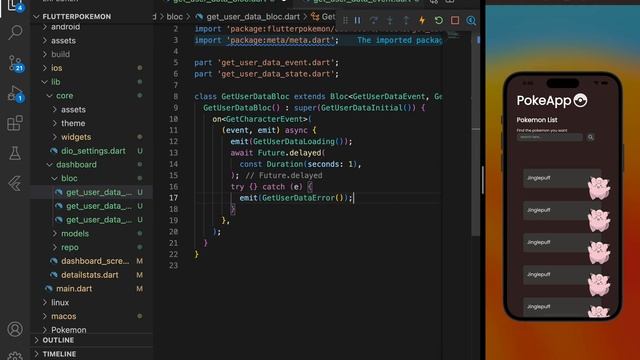Image resolution: width=640 pixels, height=360 pixels.
Task: Open the Flutter sidebar icon
Action: pos(15,184)
